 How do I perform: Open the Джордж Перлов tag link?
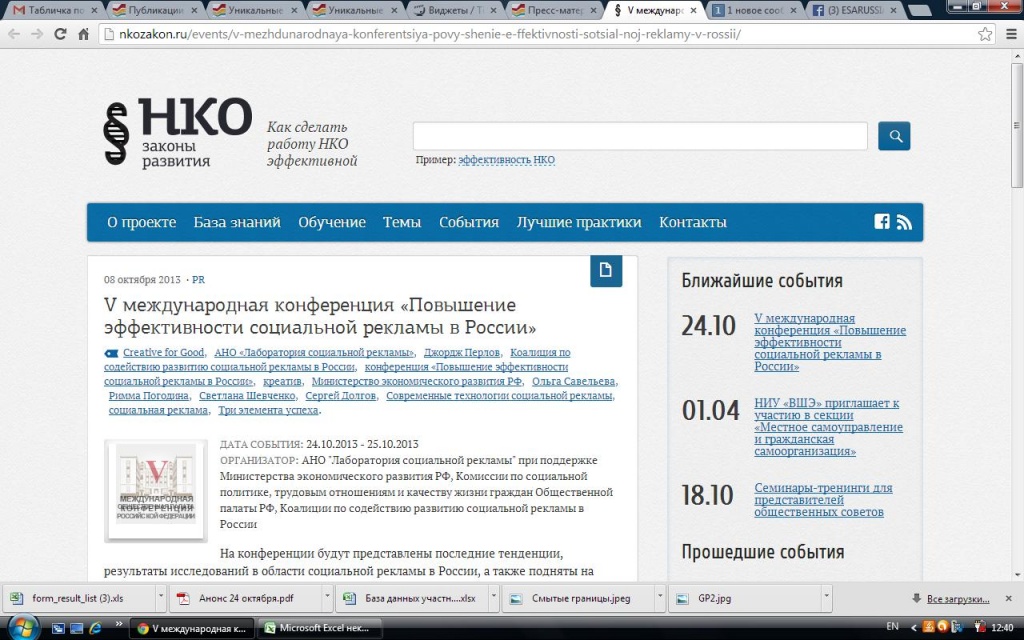[x=462, y=353]
